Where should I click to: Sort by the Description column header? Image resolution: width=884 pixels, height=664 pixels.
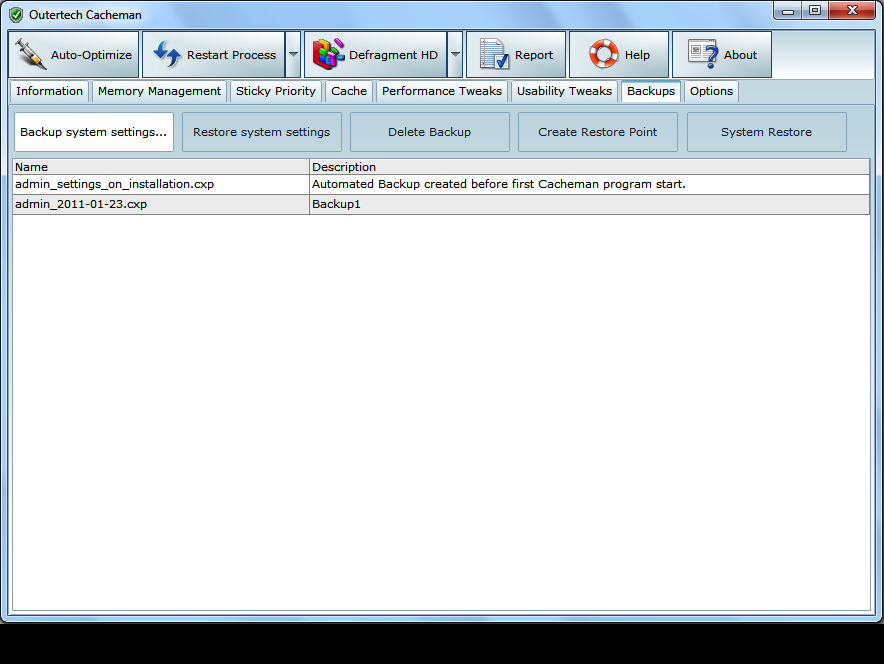[590, 167]
